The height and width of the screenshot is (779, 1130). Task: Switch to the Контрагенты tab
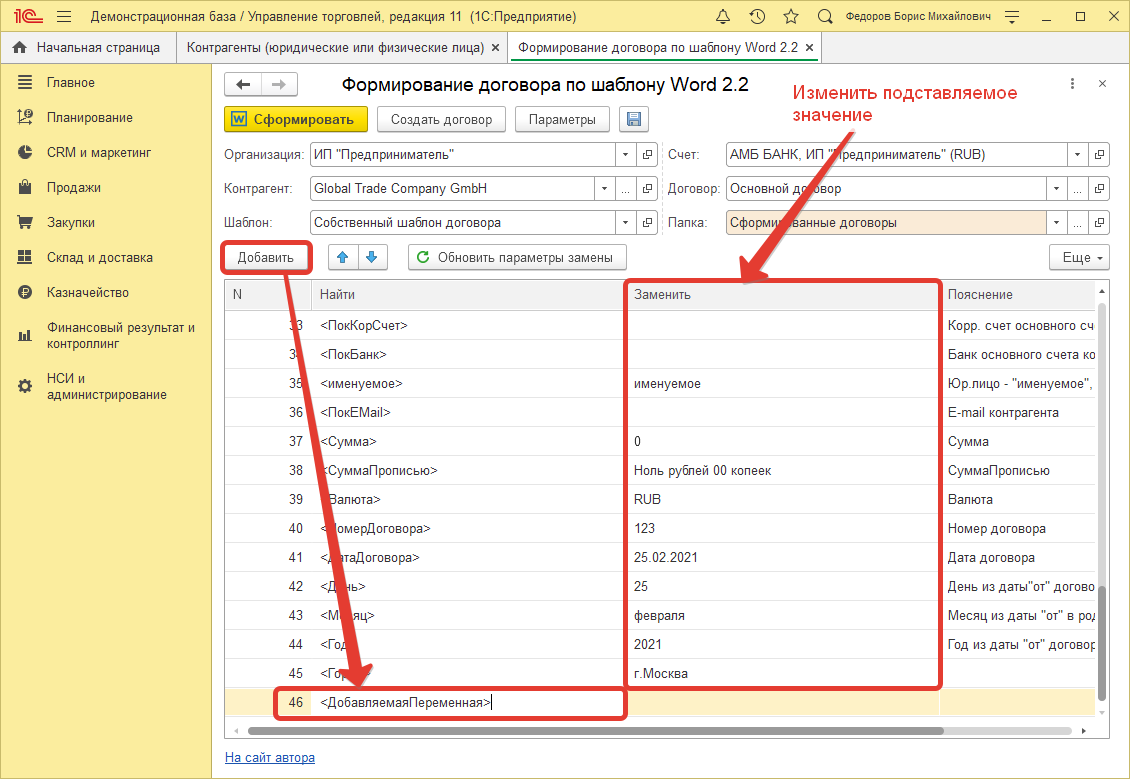click(x=336, y=47)
